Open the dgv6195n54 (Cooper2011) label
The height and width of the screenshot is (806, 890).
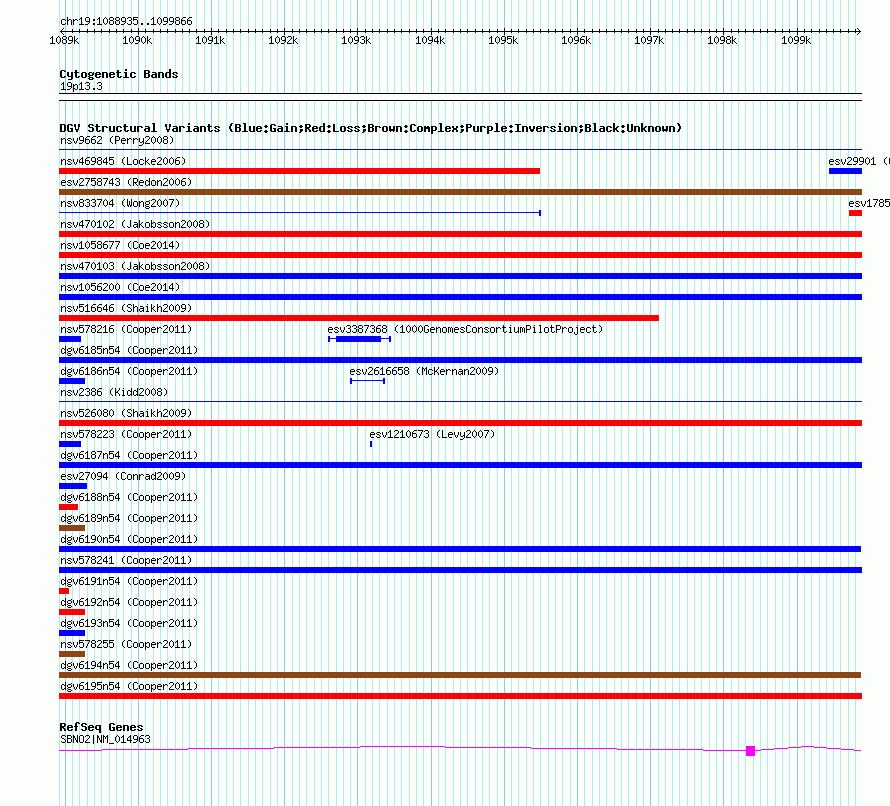point(129,686)
